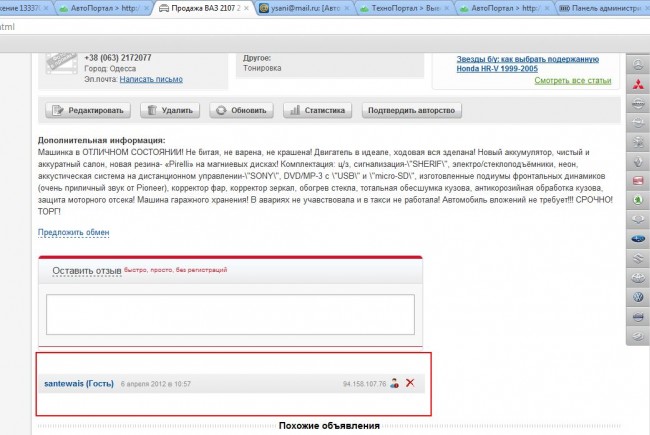Image resolution: width=650 pixels, height=435 pixels.
Task: Click the Обновить button
Action: [242, 111]
